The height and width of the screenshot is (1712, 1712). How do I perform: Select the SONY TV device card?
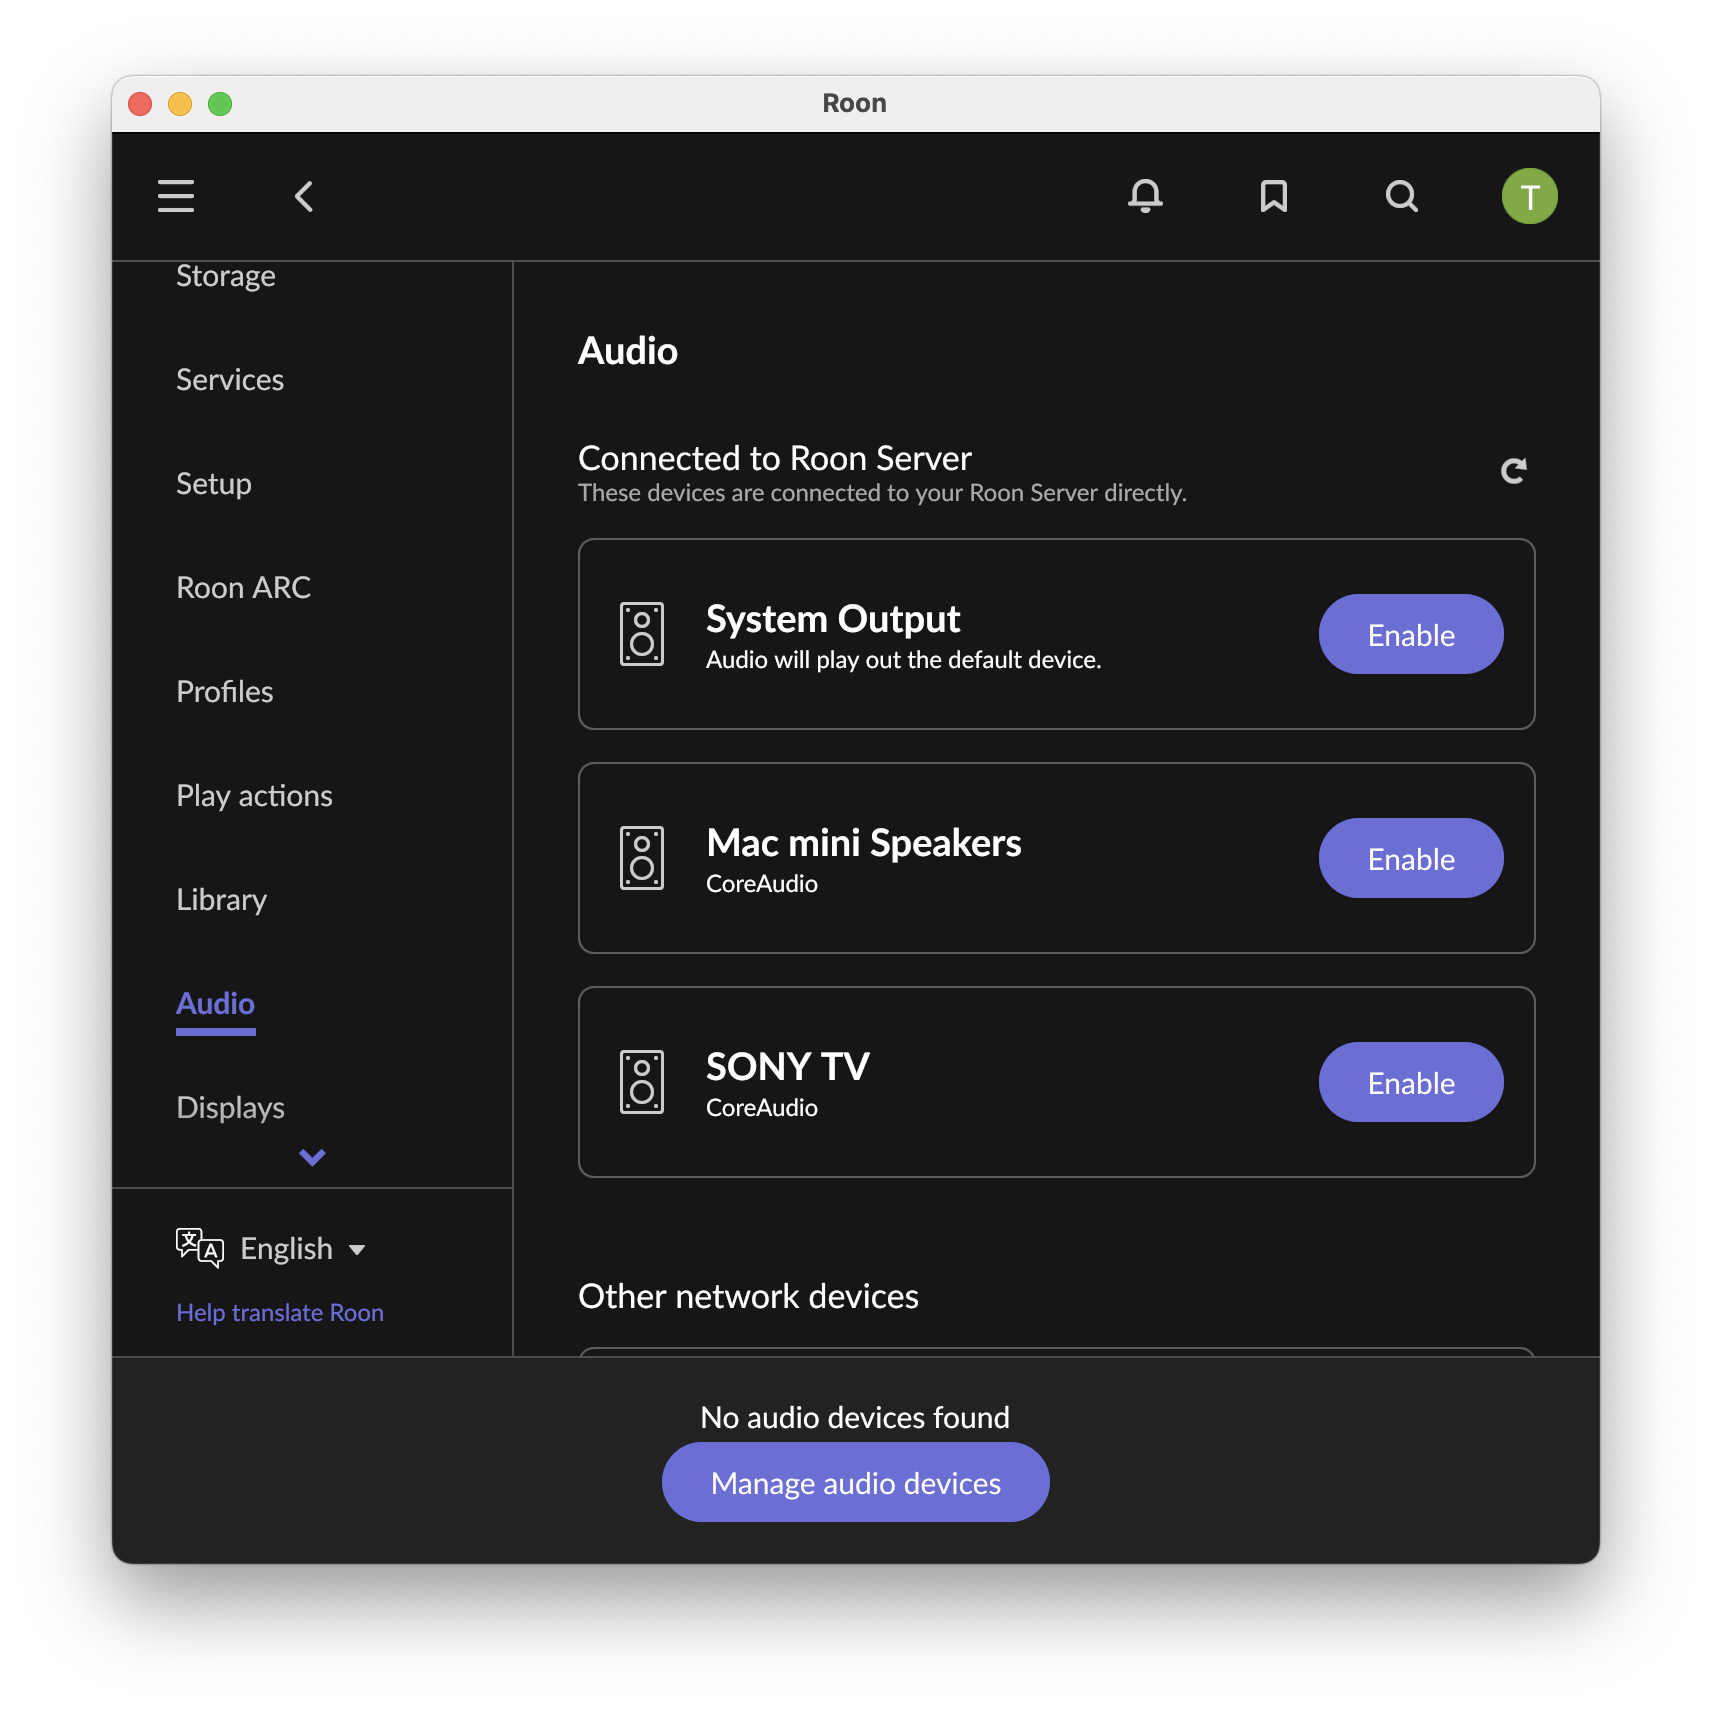click(1056, 1082)
